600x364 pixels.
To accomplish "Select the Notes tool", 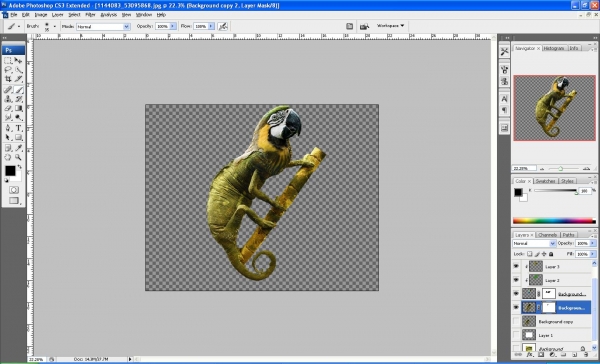I will (x=8, y=148).
